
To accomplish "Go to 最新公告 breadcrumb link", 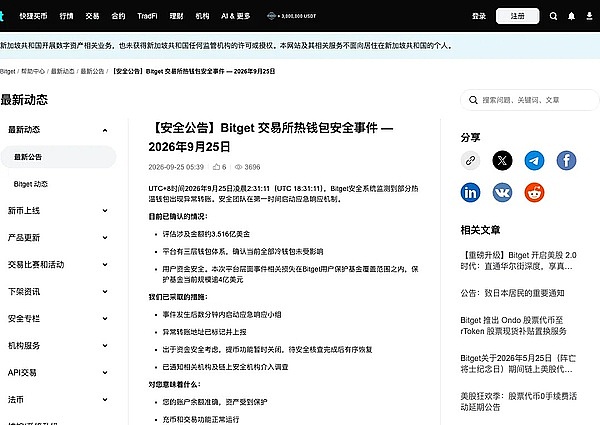I will 92,71.
